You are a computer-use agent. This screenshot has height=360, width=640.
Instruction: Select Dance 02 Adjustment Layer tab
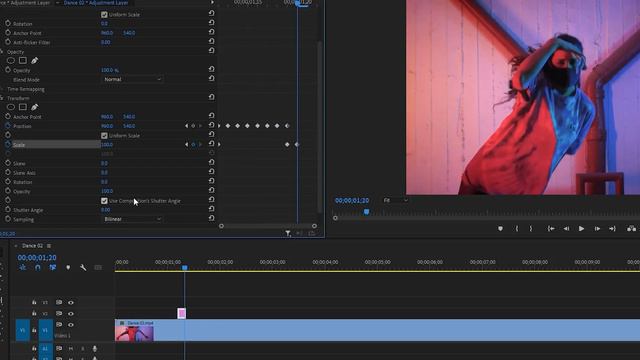(96, 3)
